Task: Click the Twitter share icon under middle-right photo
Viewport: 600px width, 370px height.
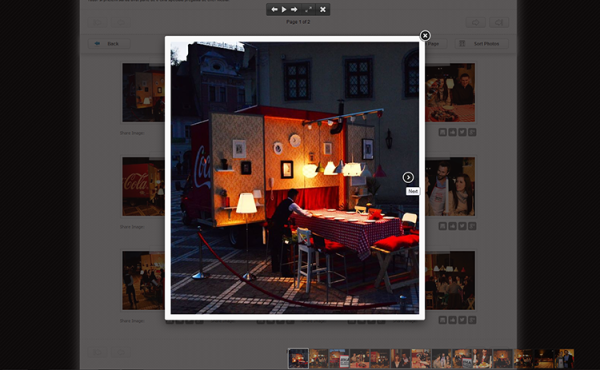Action: (462, 226)
